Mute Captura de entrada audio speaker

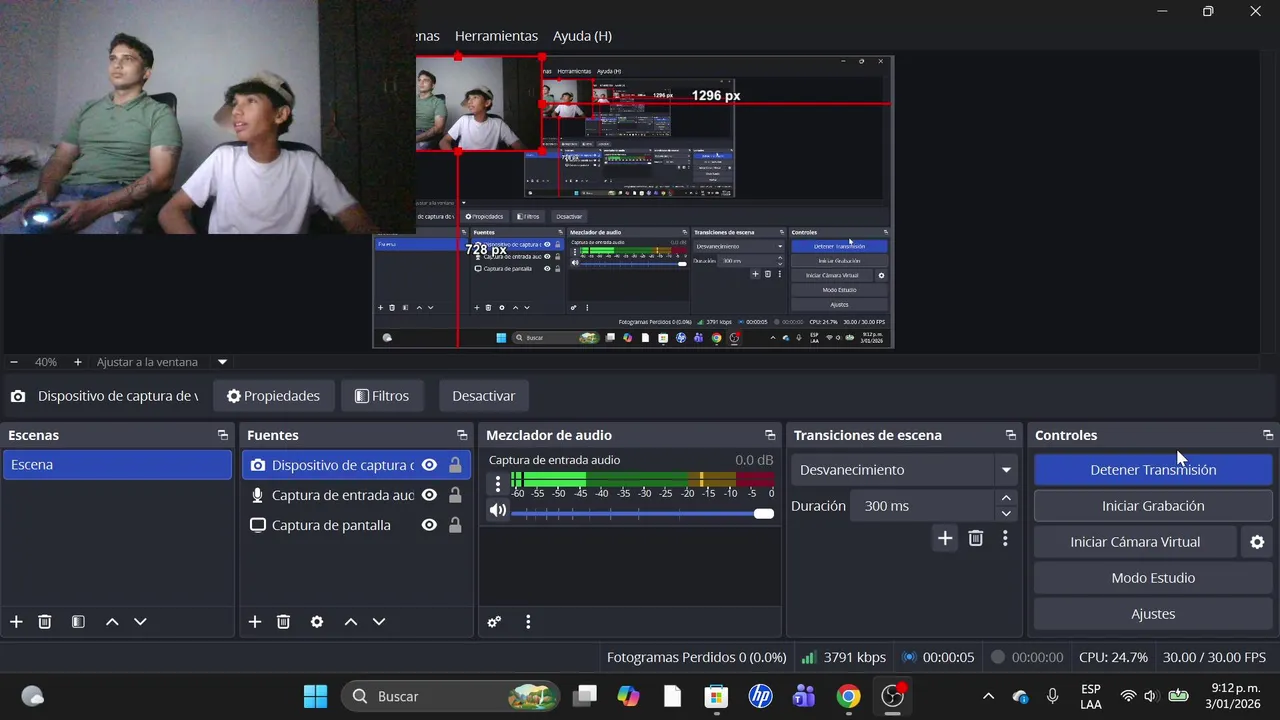pyautogui.click(x=497, y=511)
